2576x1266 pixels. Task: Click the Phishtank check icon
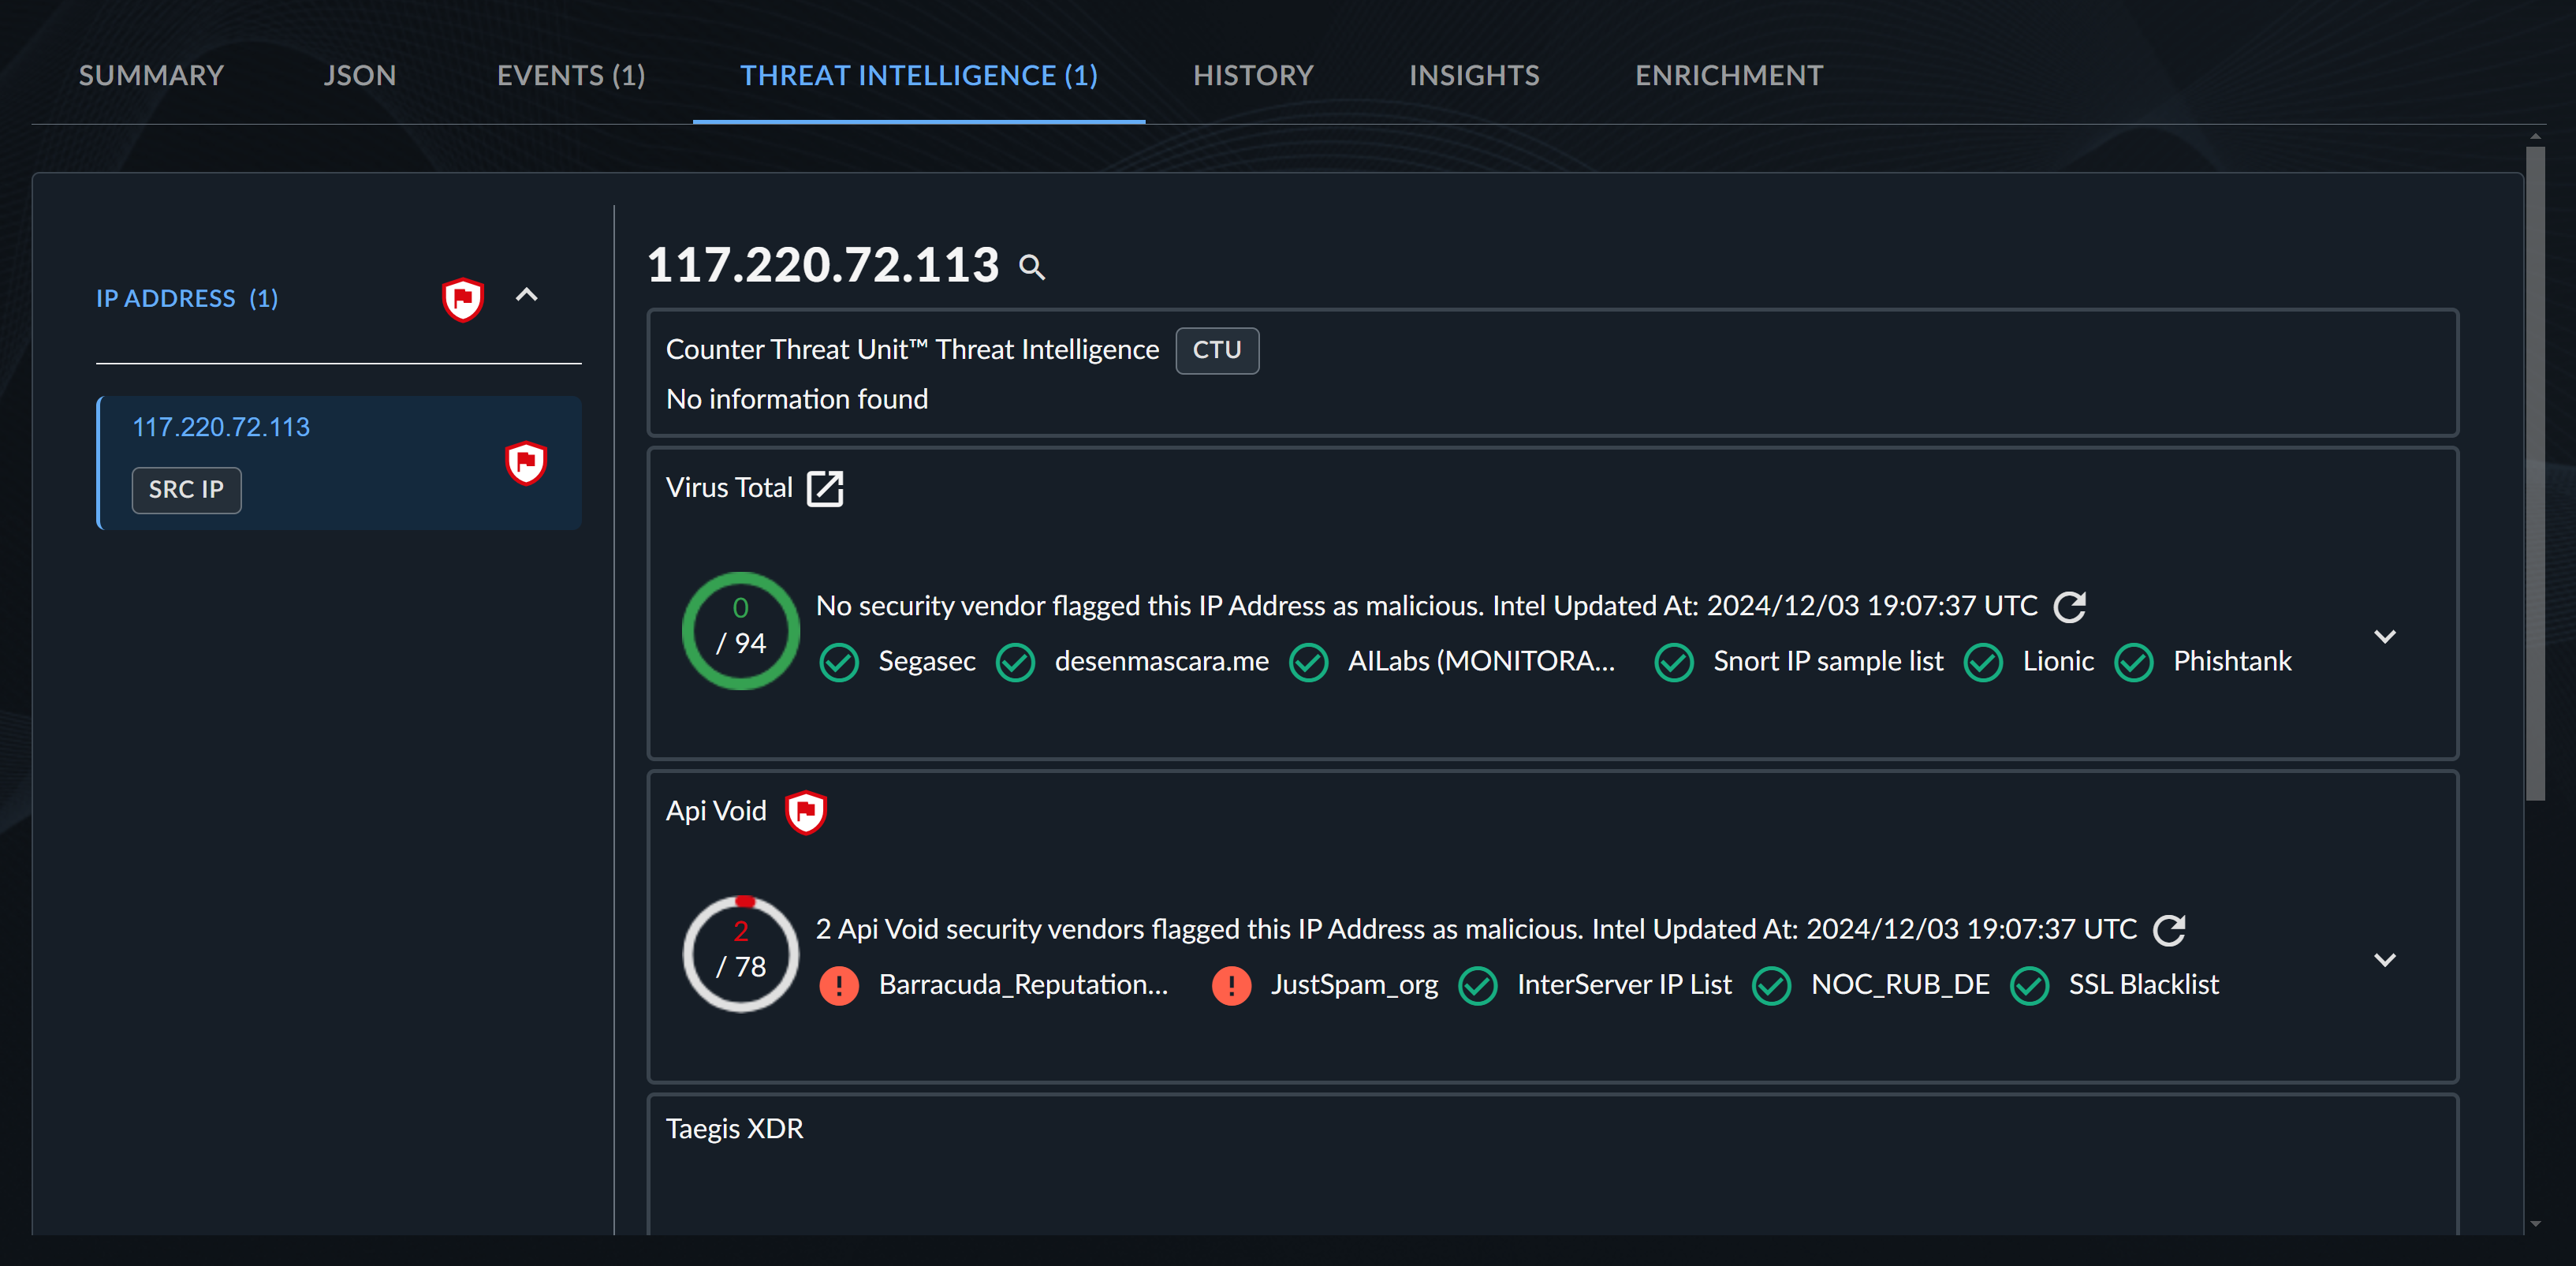(2134, 662)
